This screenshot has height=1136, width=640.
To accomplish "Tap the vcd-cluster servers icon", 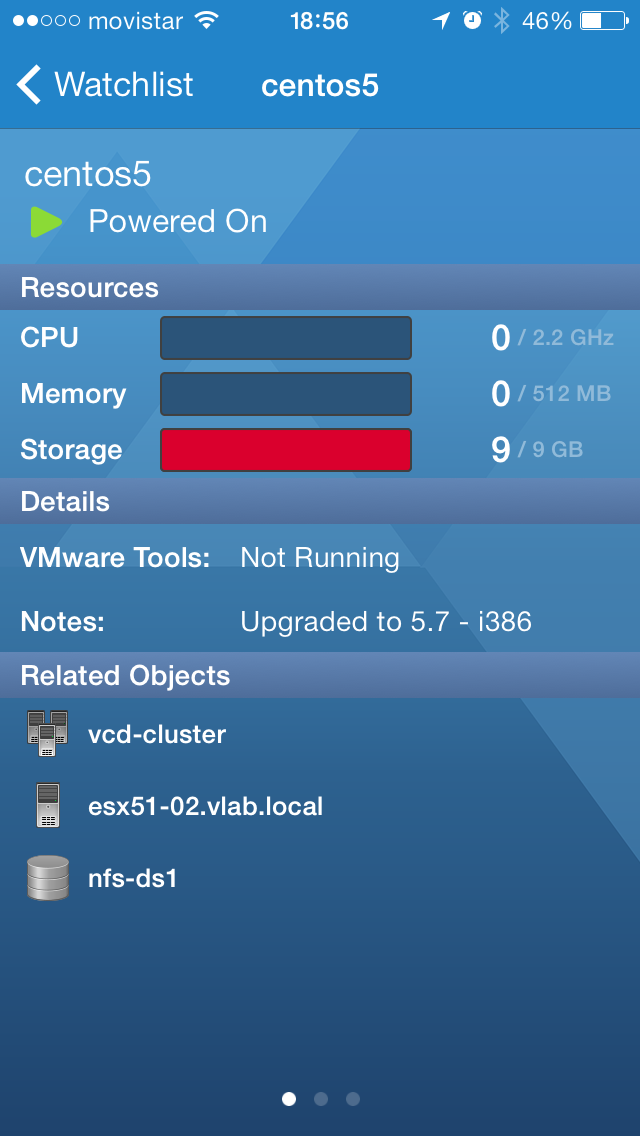I will [47, 733].
